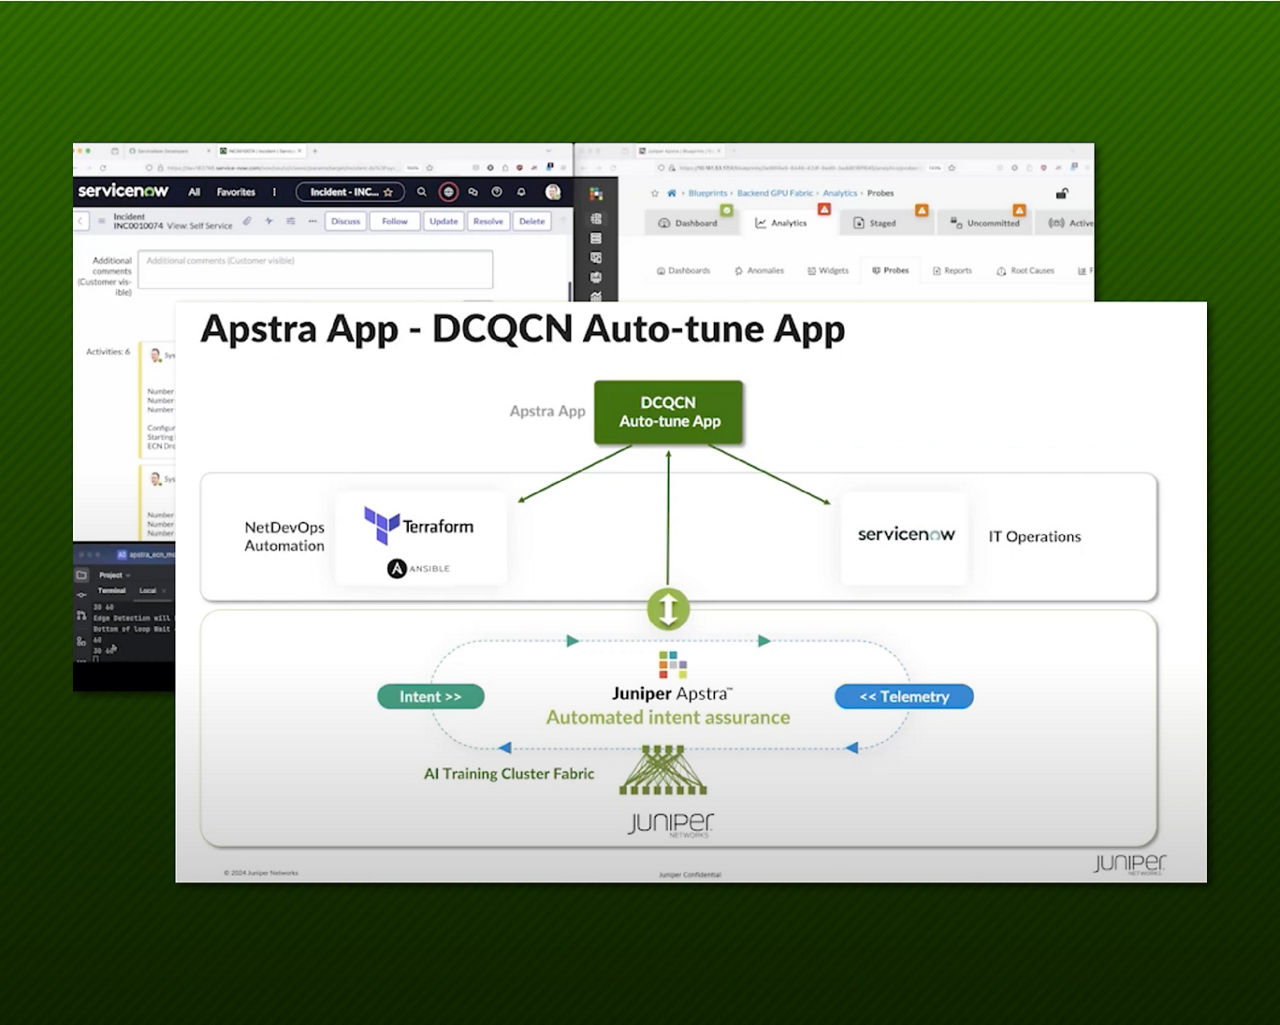Image resolution: width=1280 pixels, height=1025 pixels.
Task: Click the more options ellipsis on the incident form
Action: pyautogui.click(x=312, y=220)
